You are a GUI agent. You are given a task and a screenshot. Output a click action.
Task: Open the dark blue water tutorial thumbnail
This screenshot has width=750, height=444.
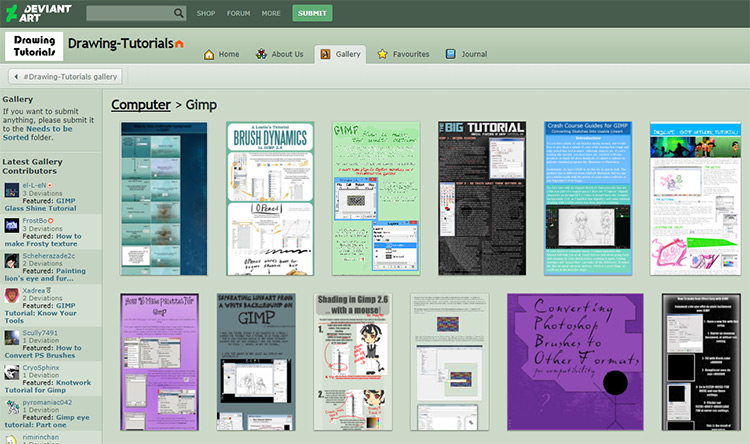(164, 199)
